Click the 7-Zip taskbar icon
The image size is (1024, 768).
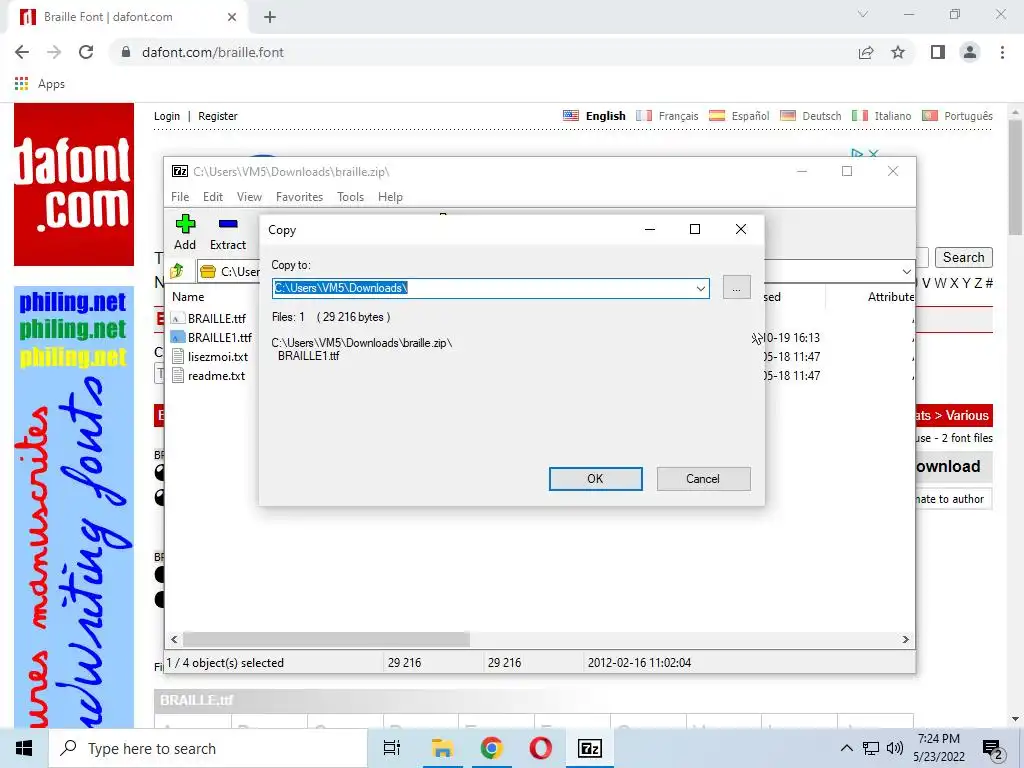[x=590, y=748]
